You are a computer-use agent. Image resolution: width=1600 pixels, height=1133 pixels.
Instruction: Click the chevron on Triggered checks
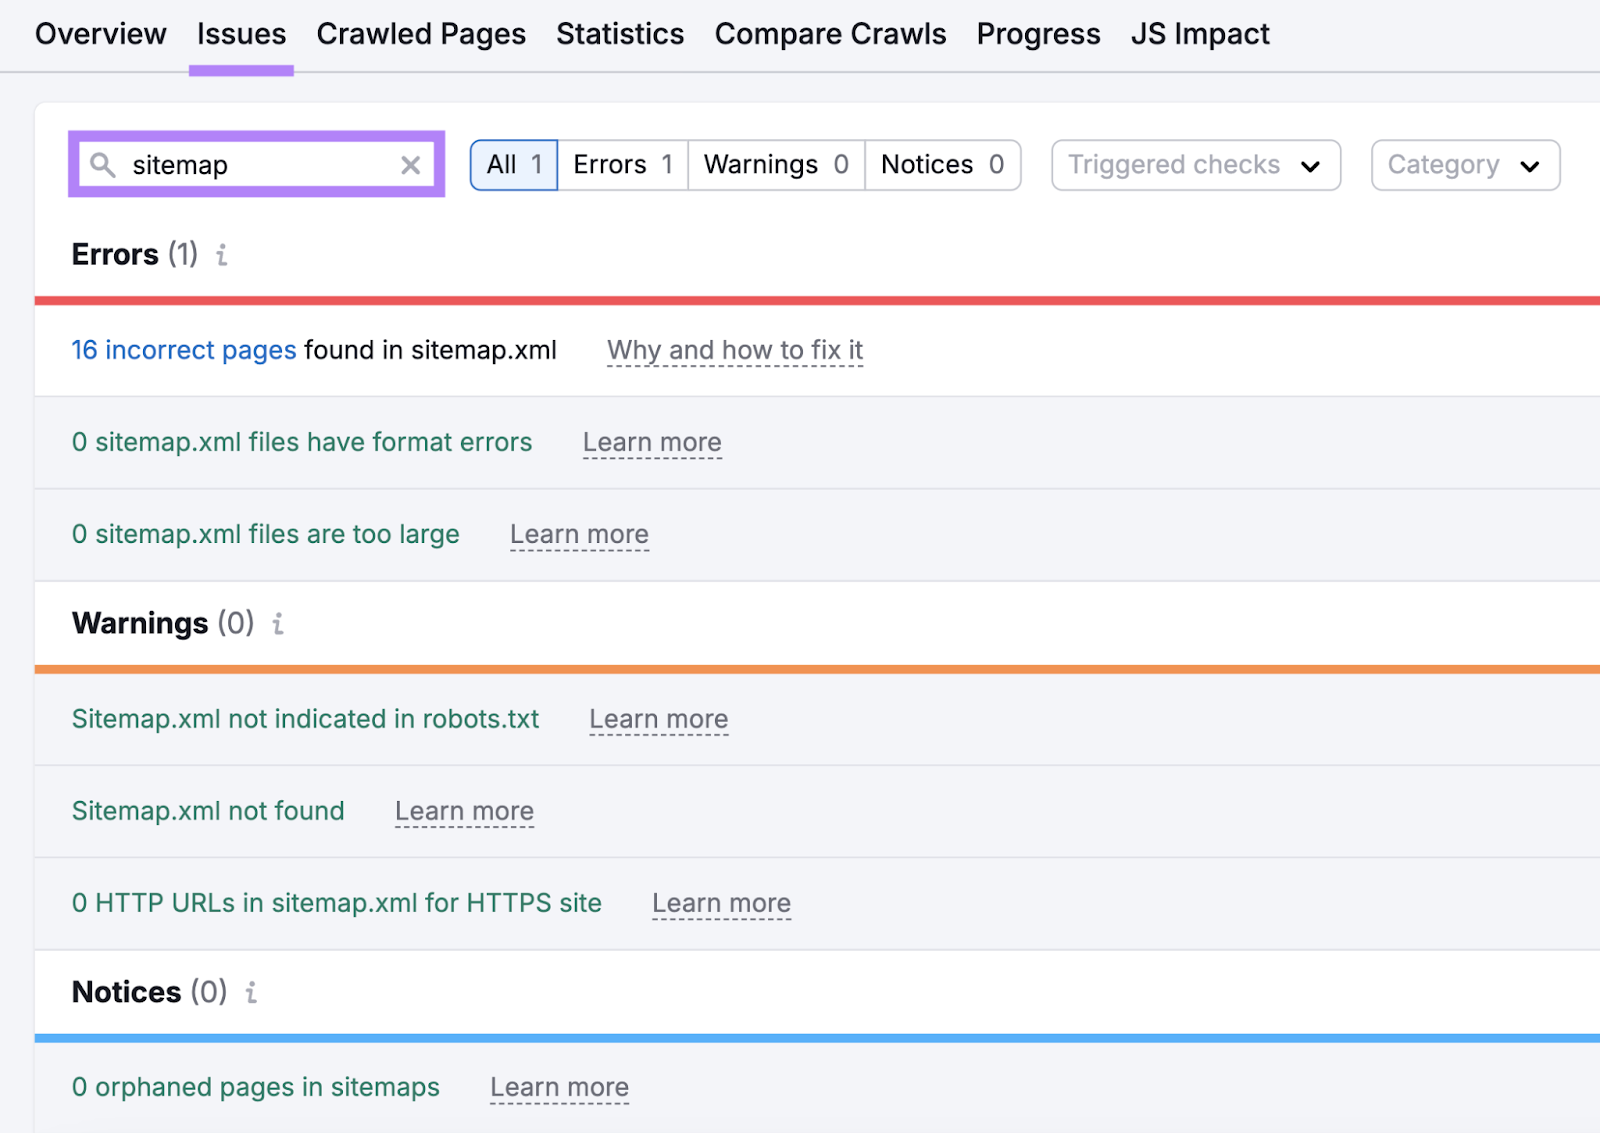point(1312,165)
